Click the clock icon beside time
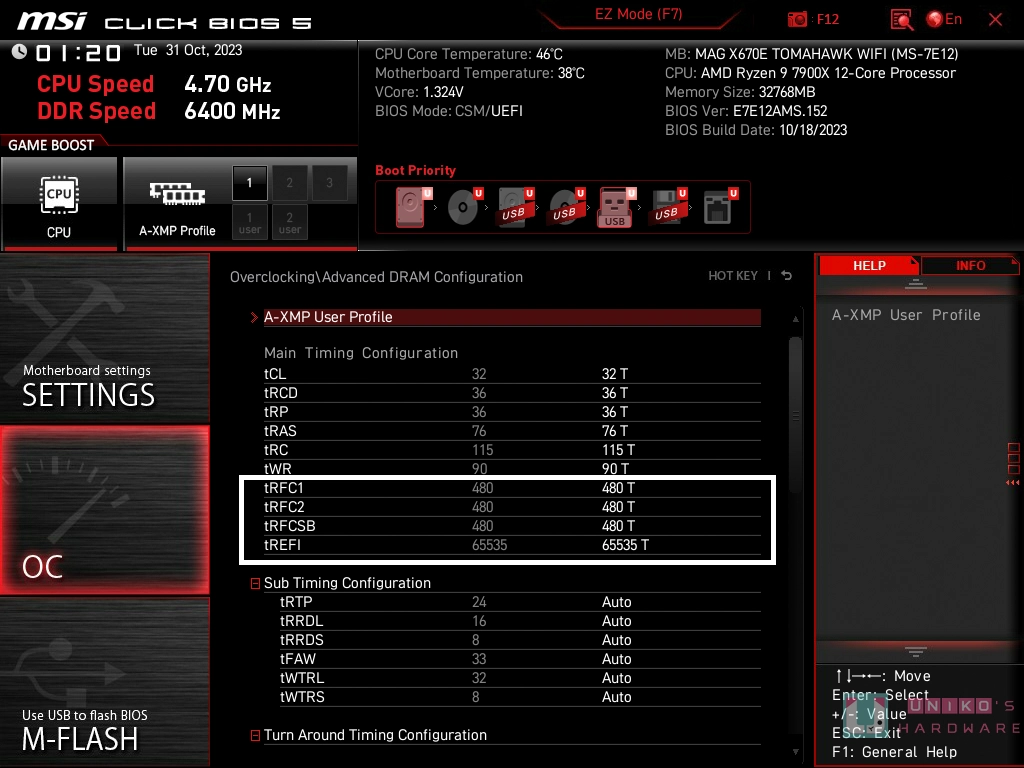This screenshot has width=1024, height=768. [x=19, y=52]
